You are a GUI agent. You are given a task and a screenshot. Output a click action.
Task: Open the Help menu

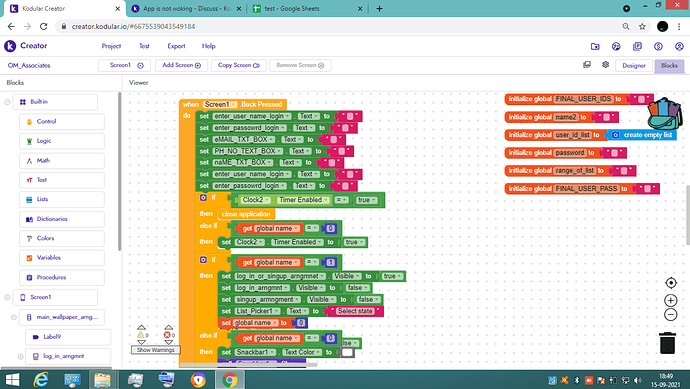click(x=209, y=46)
